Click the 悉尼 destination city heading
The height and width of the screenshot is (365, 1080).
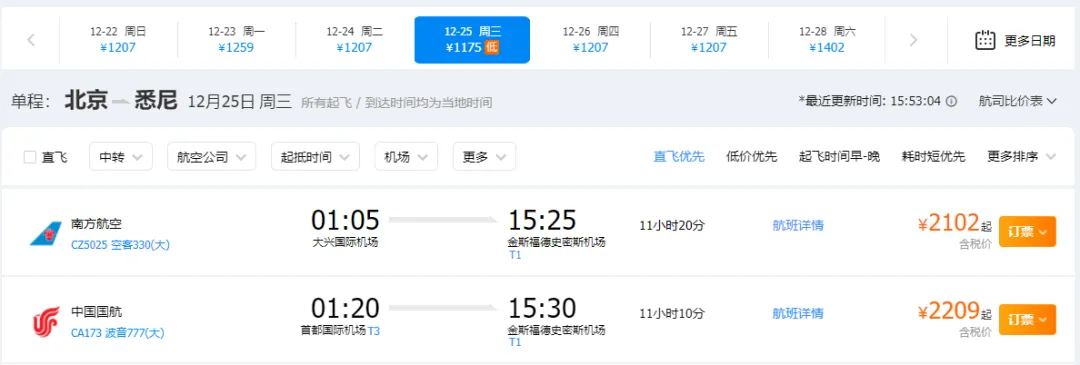(156, 101)
